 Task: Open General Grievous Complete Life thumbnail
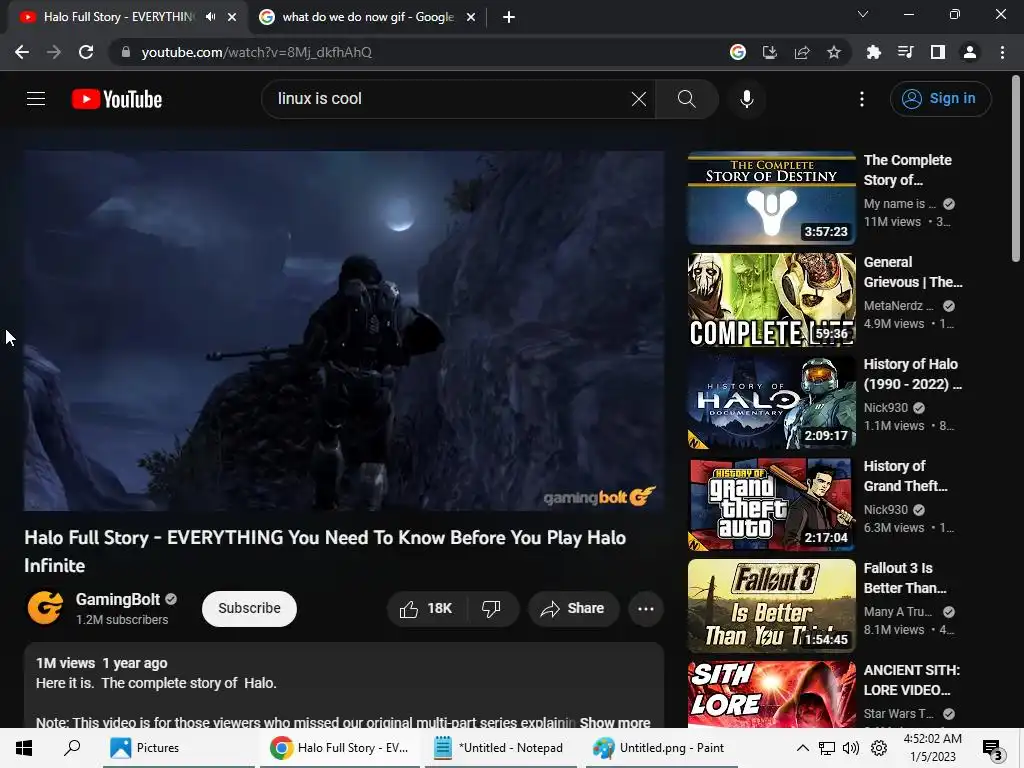(771, 300)
